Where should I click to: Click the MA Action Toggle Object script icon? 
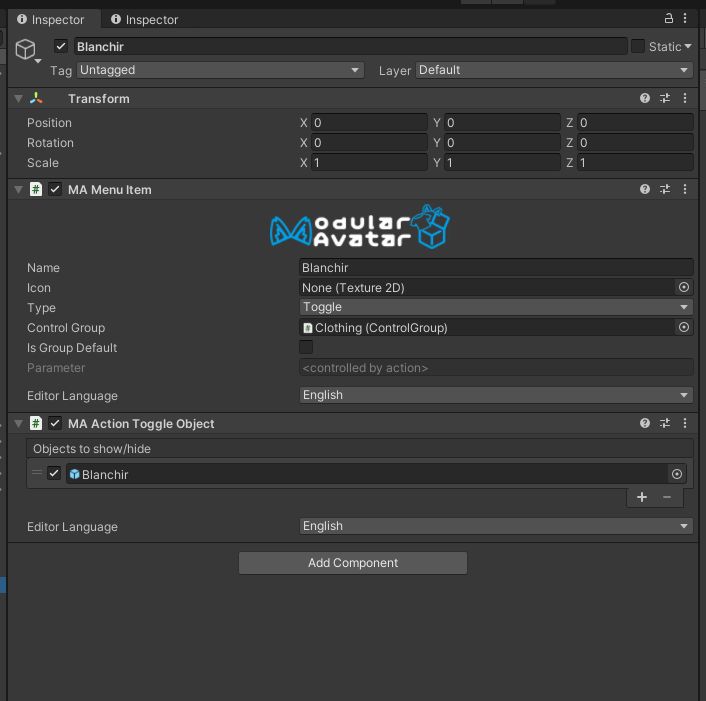tap(36, 423)
